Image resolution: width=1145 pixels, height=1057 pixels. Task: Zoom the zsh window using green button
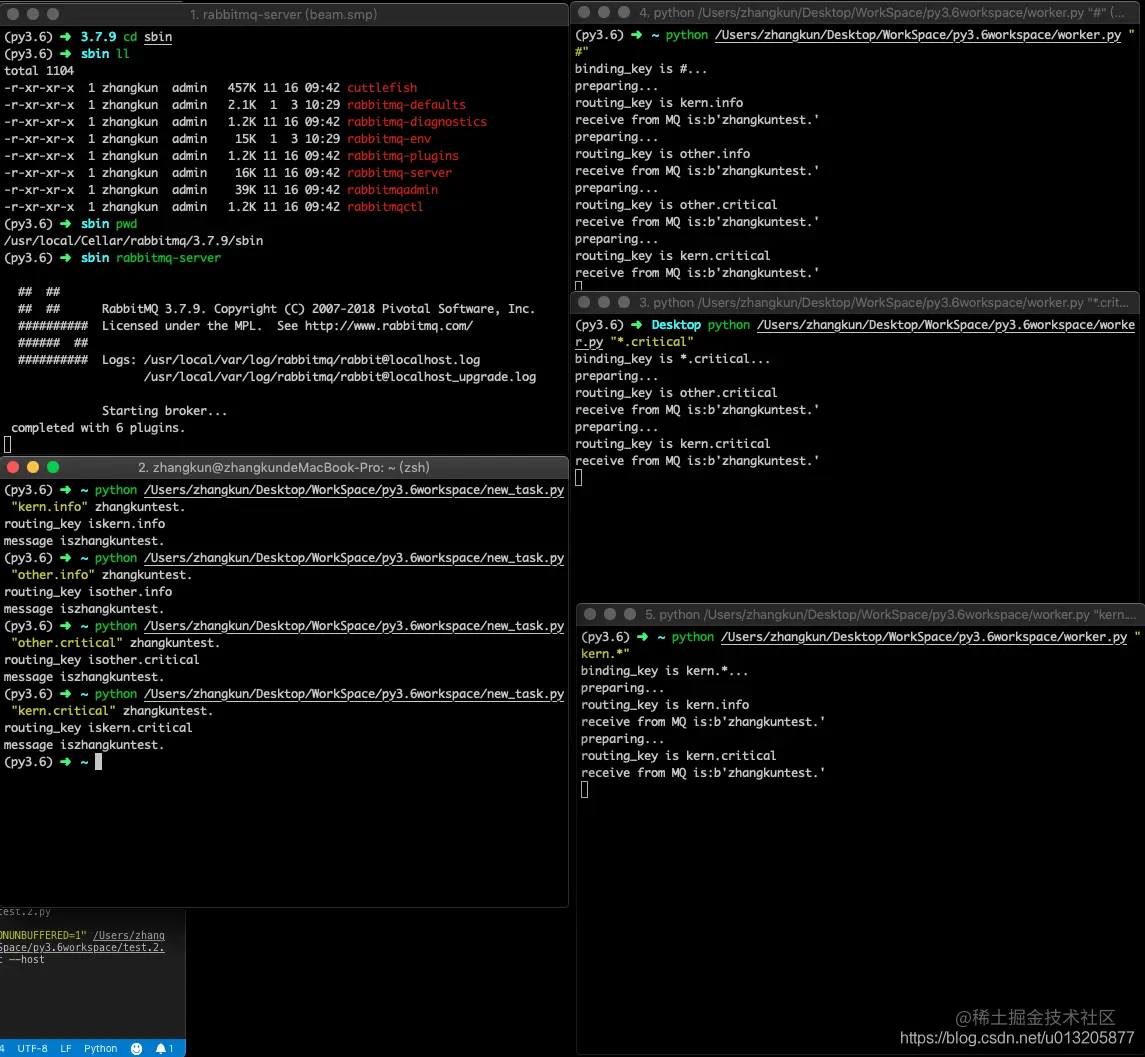click(53, 468)
